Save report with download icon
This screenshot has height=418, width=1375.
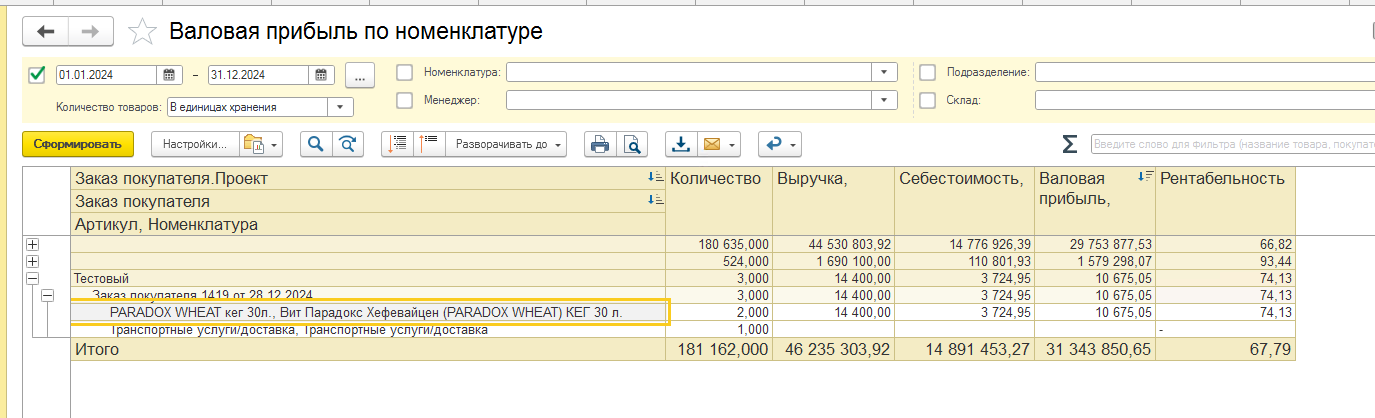coord(681,145)
